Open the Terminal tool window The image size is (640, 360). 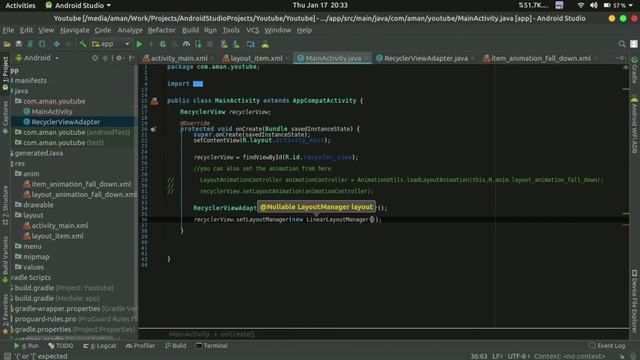click(x=211, y=346)
